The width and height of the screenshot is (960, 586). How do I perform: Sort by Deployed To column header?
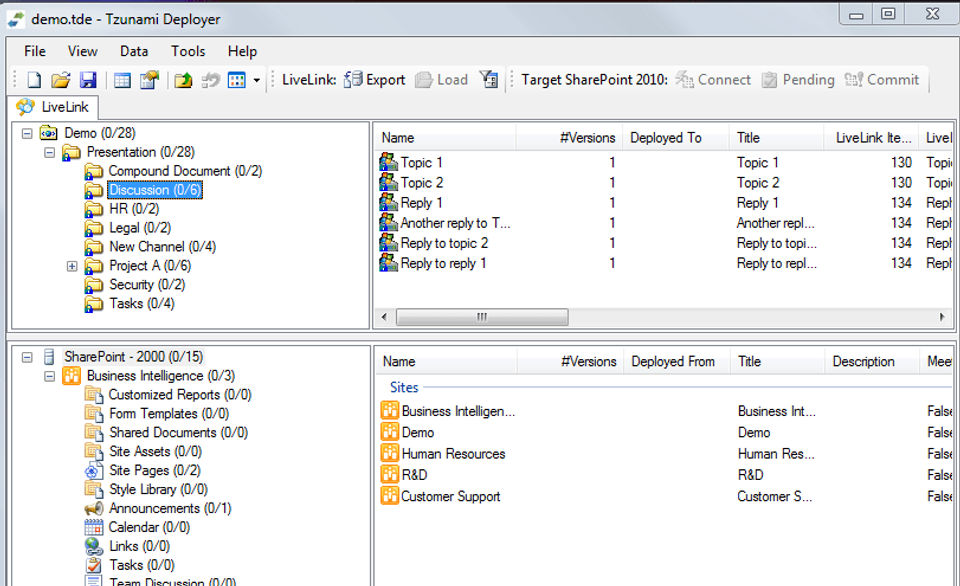click(x=676, y=138)
